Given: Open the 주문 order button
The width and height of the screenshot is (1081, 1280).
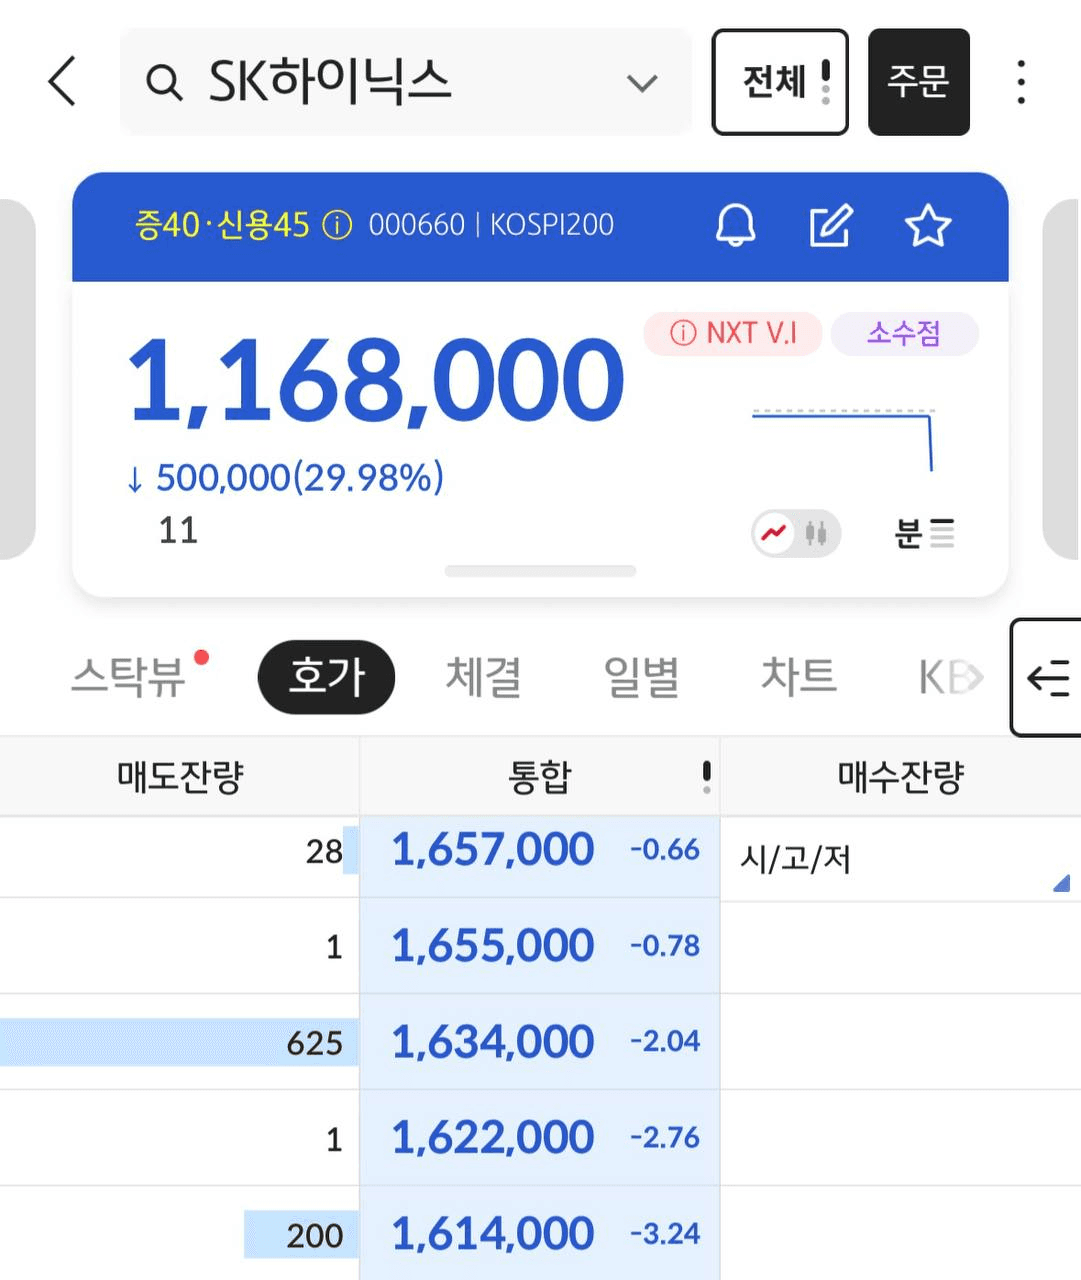Looking at the screenshot, I should point(919,82).
